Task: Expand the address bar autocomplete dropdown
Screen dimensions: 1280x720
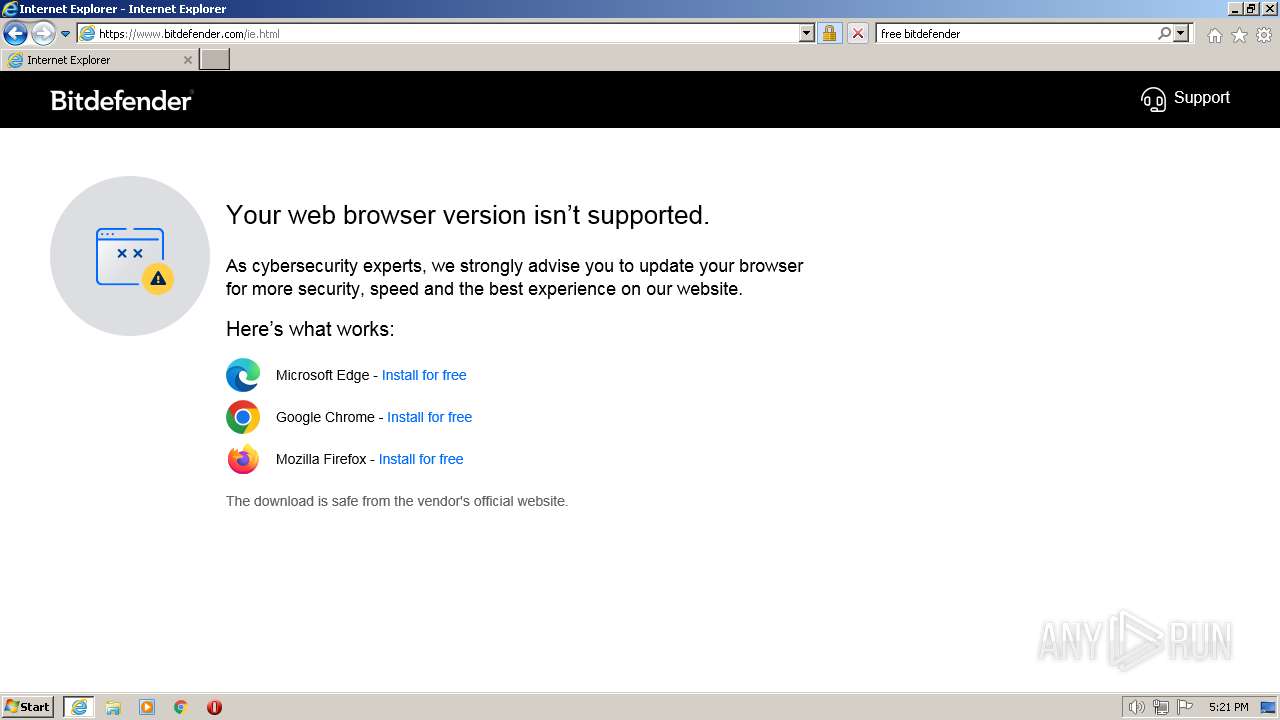Action: click(x=807, y=33)
